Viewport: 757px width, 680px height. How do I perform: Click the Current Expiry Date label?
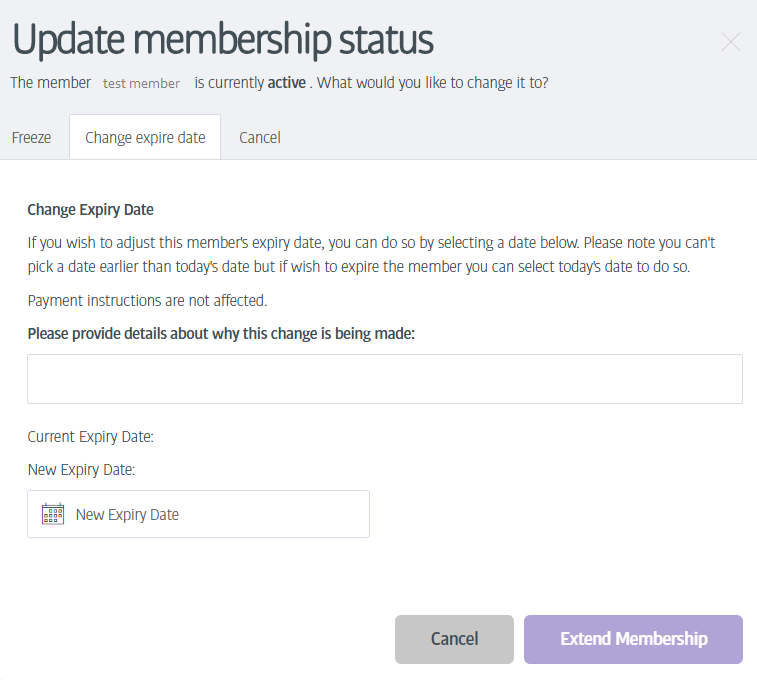point(90,437)
